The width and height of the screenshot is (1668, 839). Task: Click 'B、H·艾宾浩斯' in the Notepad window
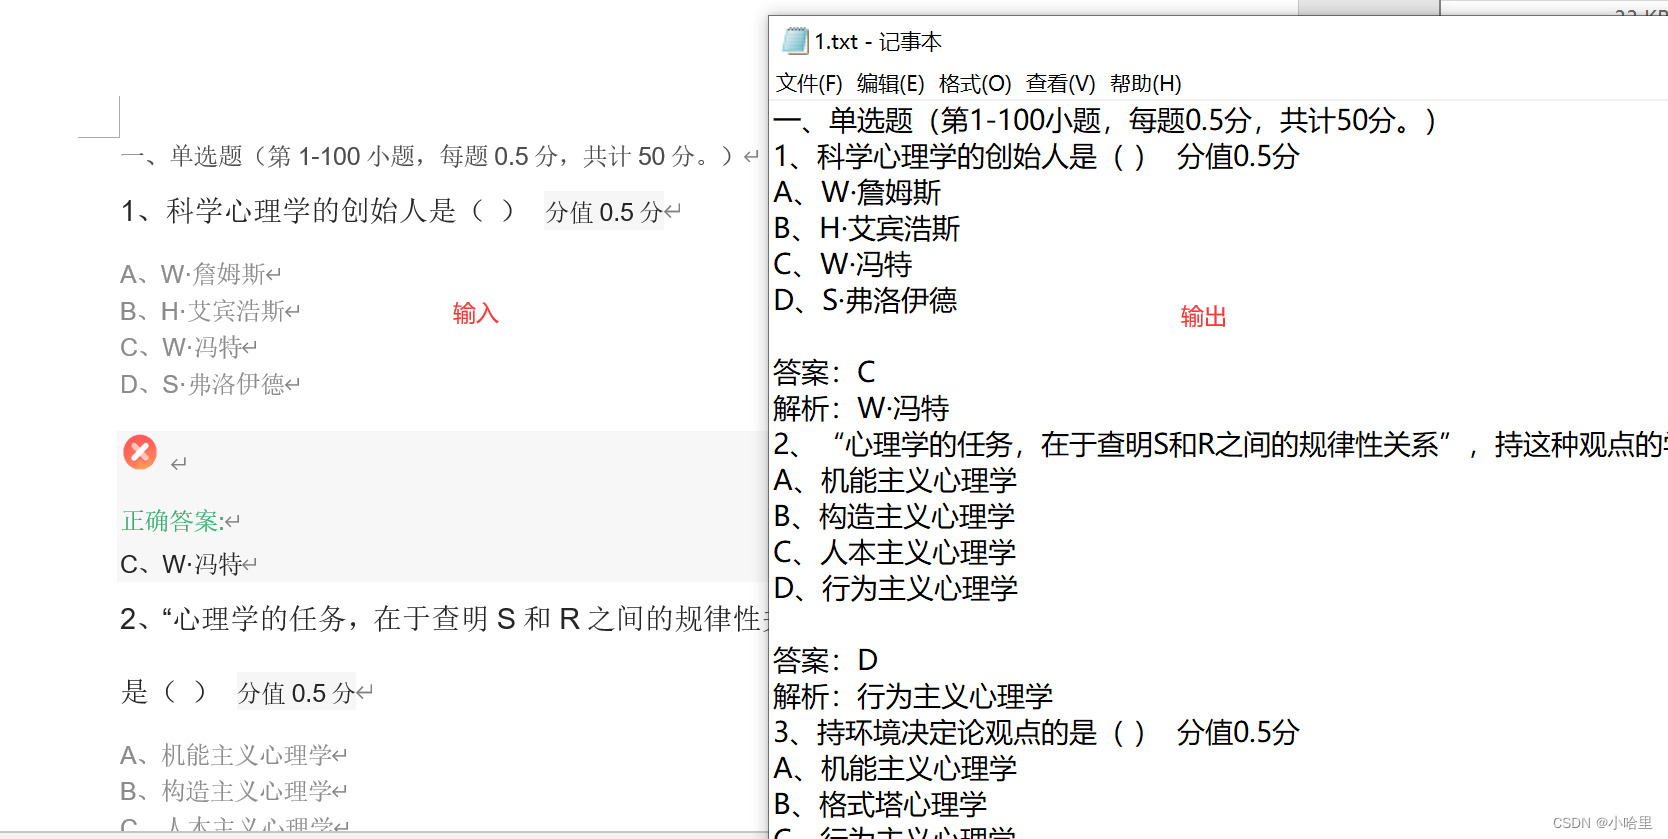coord(867,229)
